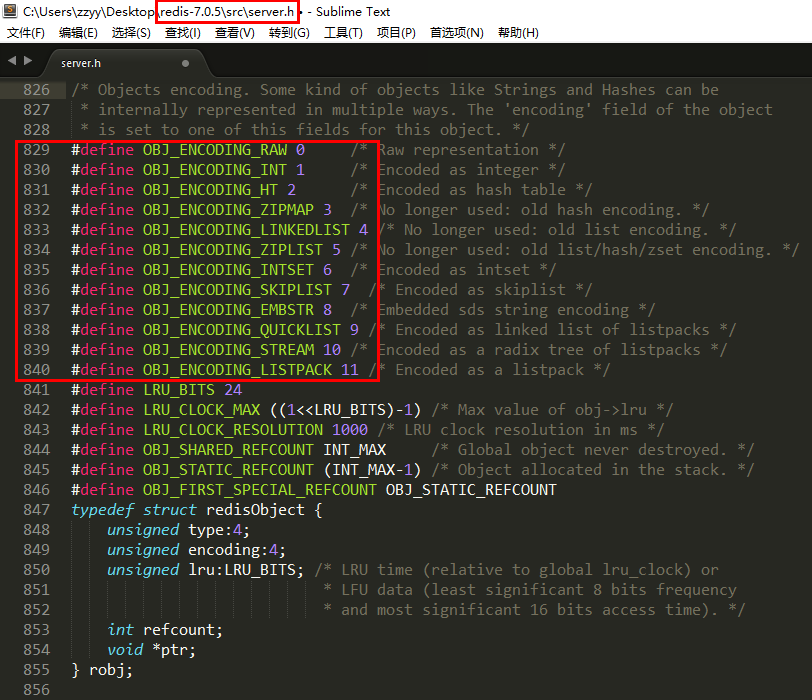
Task: Click line number 855 in gutter
Action: coord(36,670)
